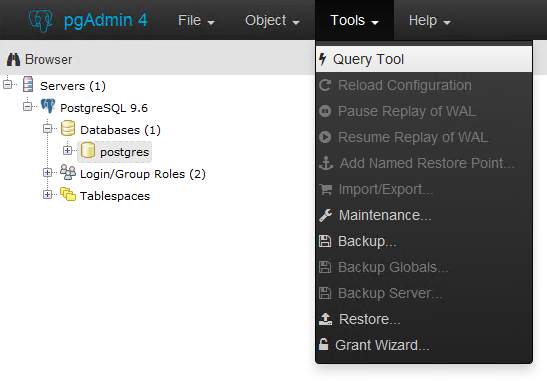Click the PostgreSQL 9.6 elephant icon
547x381 pixels.
pyautogui.click(x=48, y=106)
